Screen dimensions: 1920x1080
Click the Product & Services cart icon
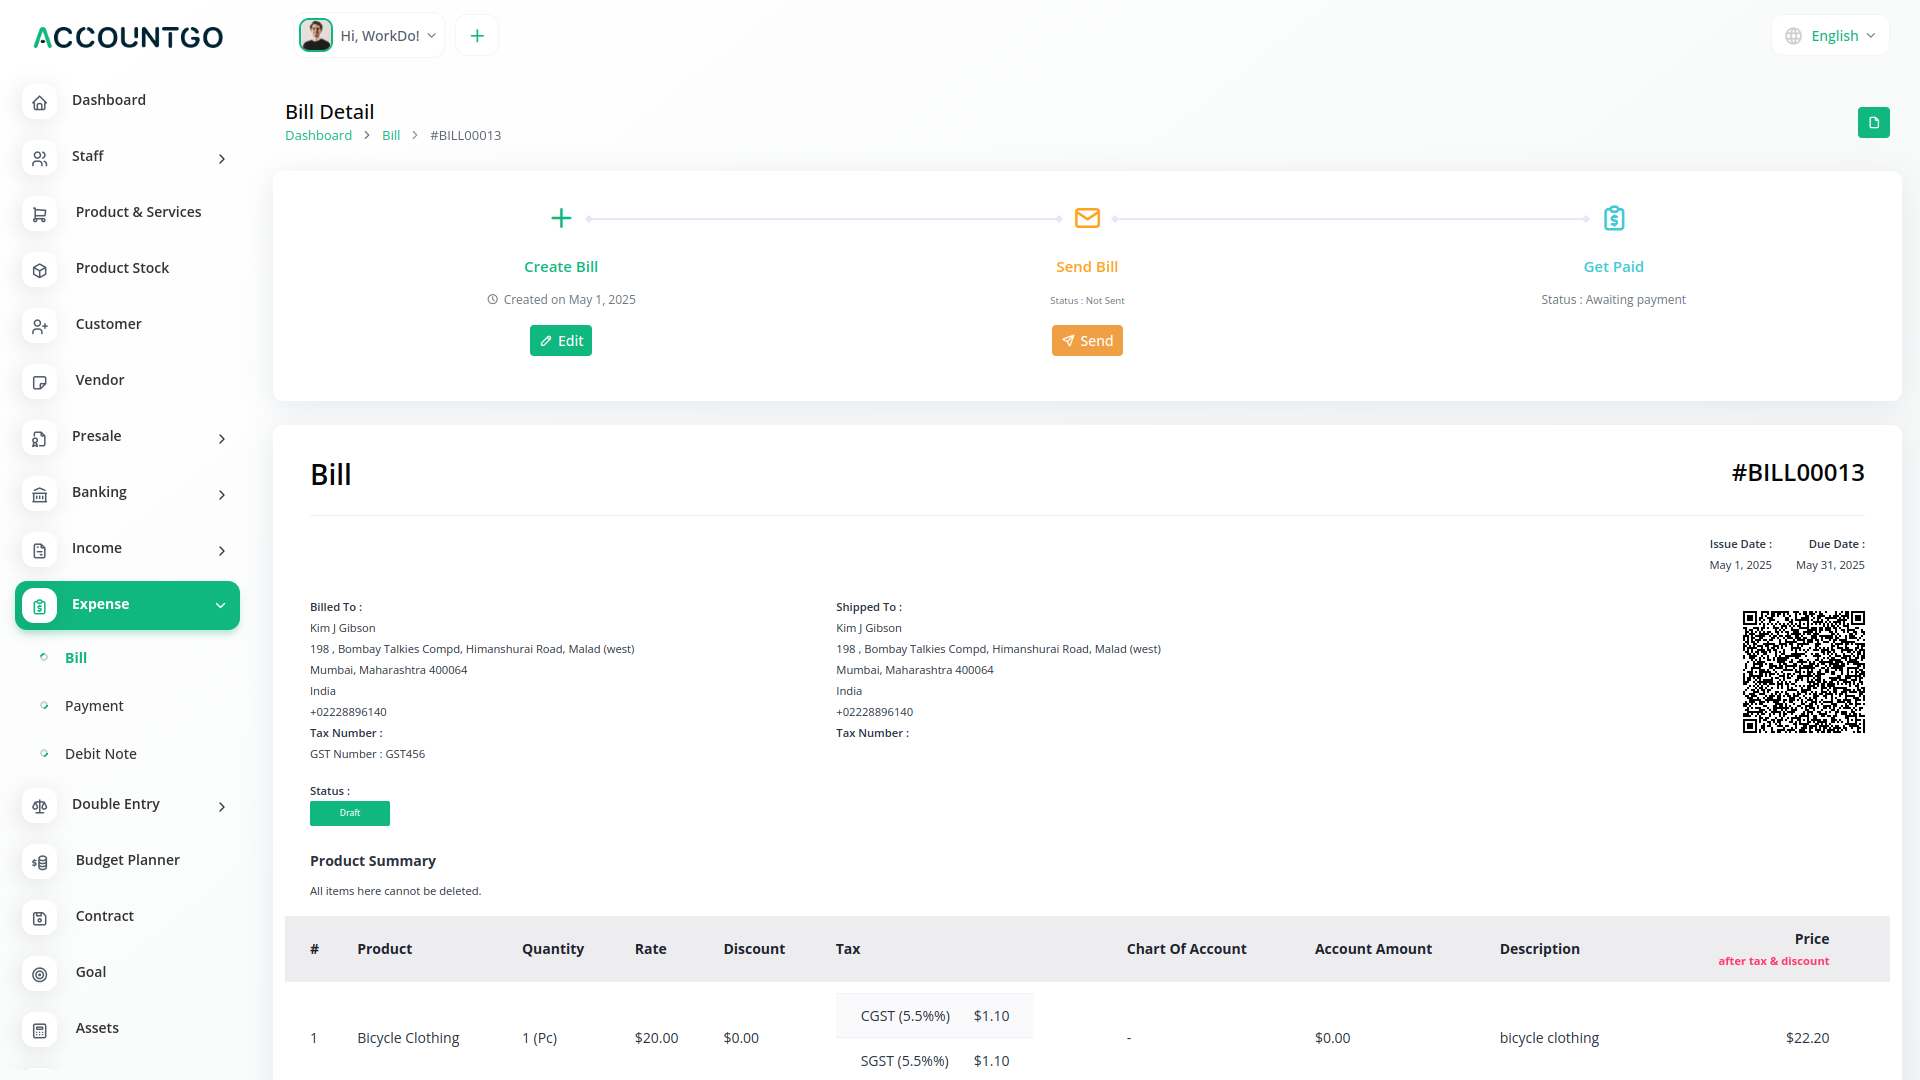(40, 214)
